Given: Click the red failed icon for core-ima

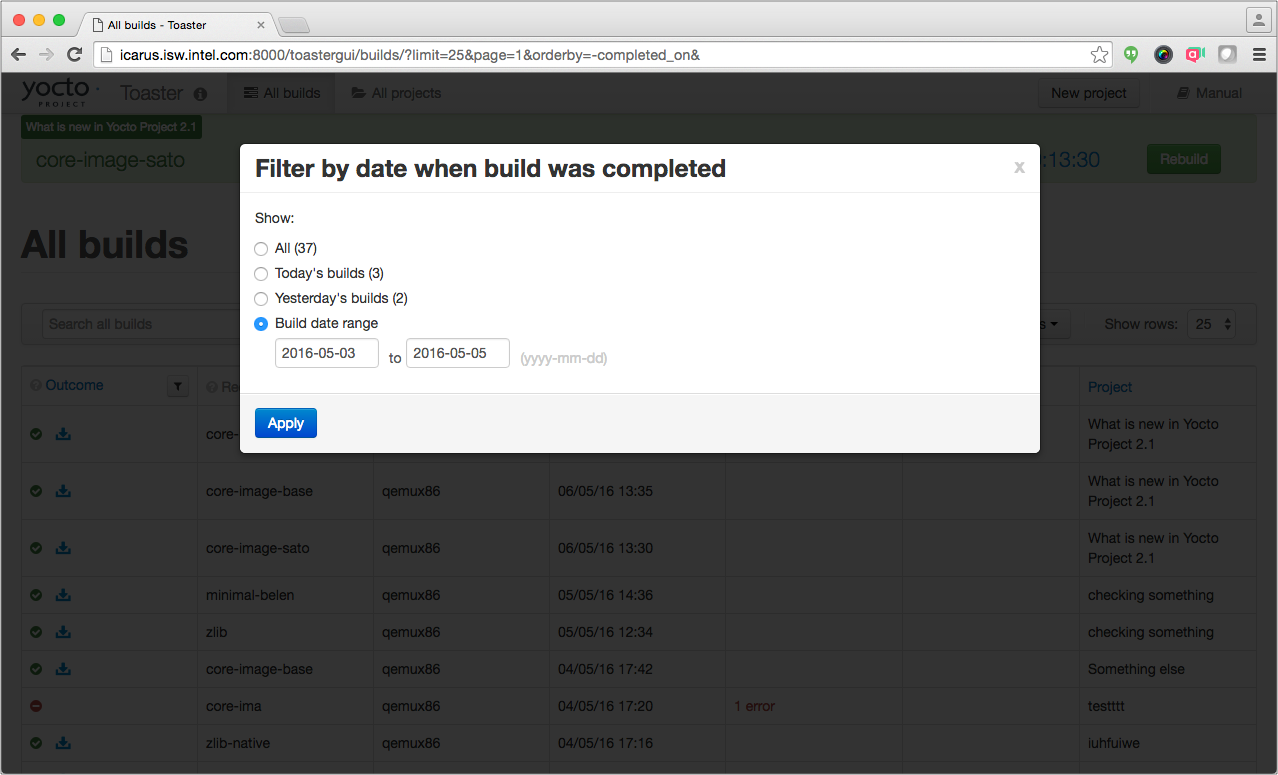Looking at the screenshot, I should point(36,706).
